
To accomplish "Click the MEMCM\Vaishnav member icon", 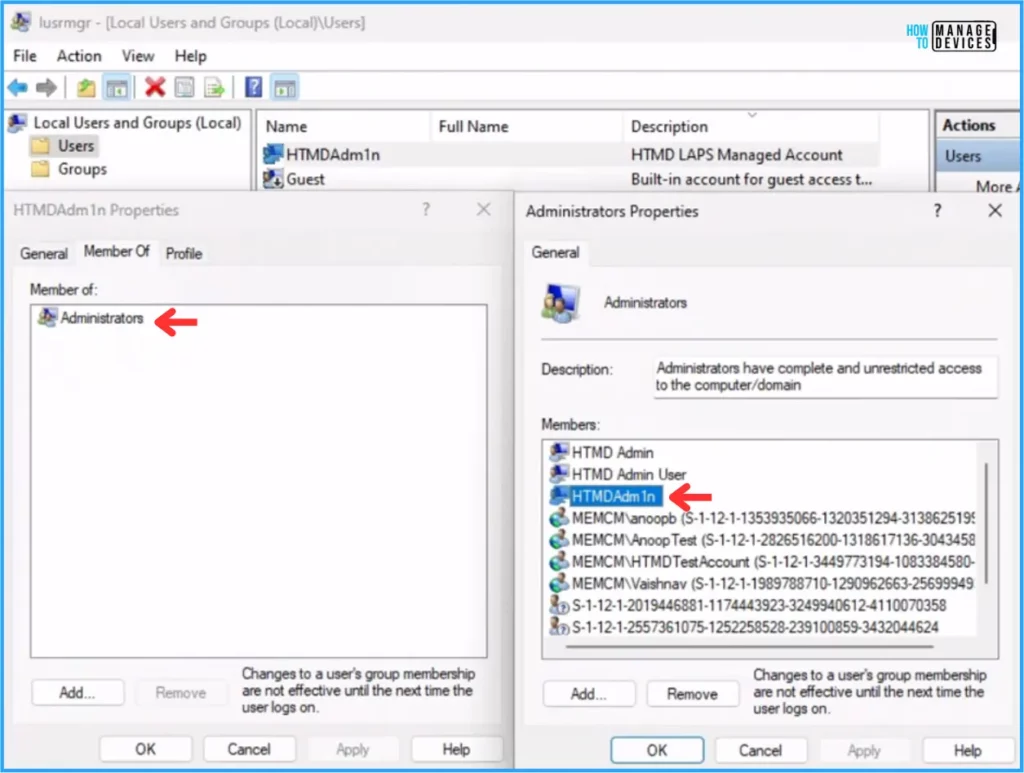I will coord(559,583).
